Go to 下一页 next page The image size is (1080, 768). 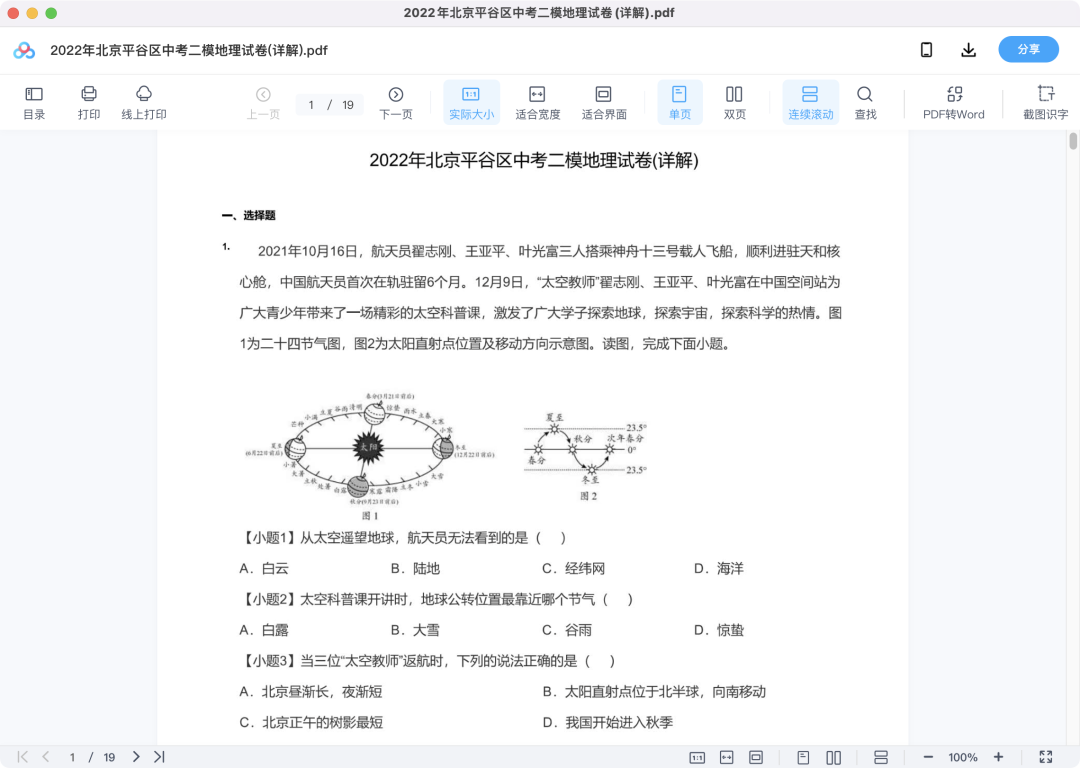396,103
